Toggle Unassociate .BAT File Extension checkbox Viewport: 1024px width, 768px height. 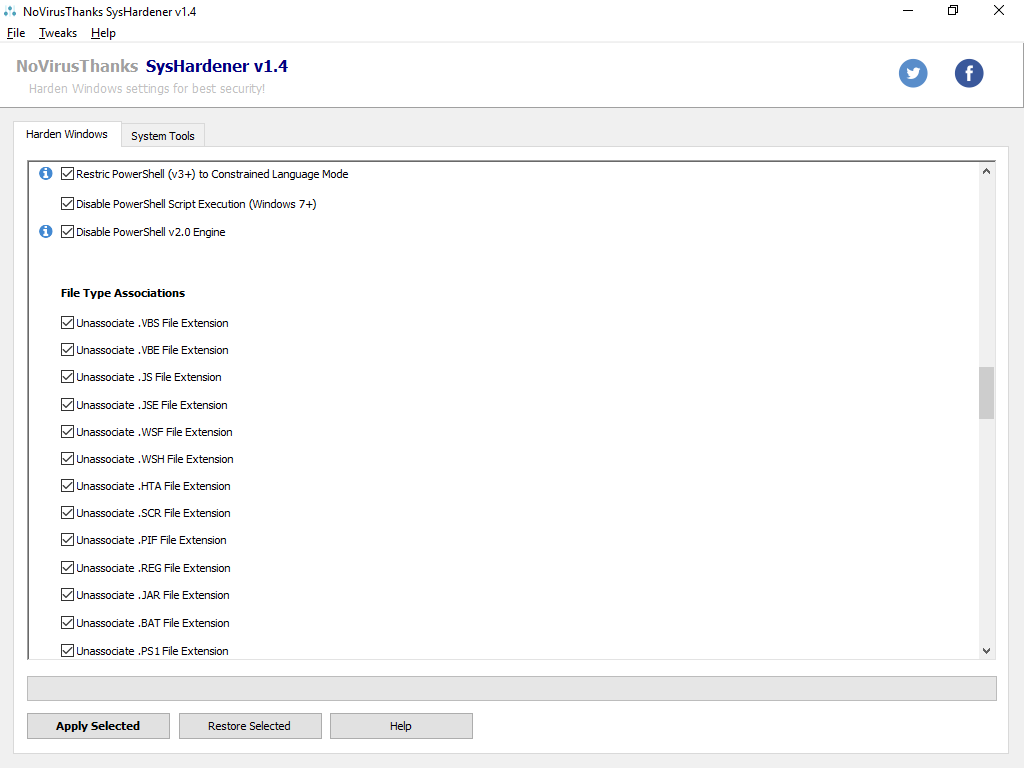coord(67,623)
